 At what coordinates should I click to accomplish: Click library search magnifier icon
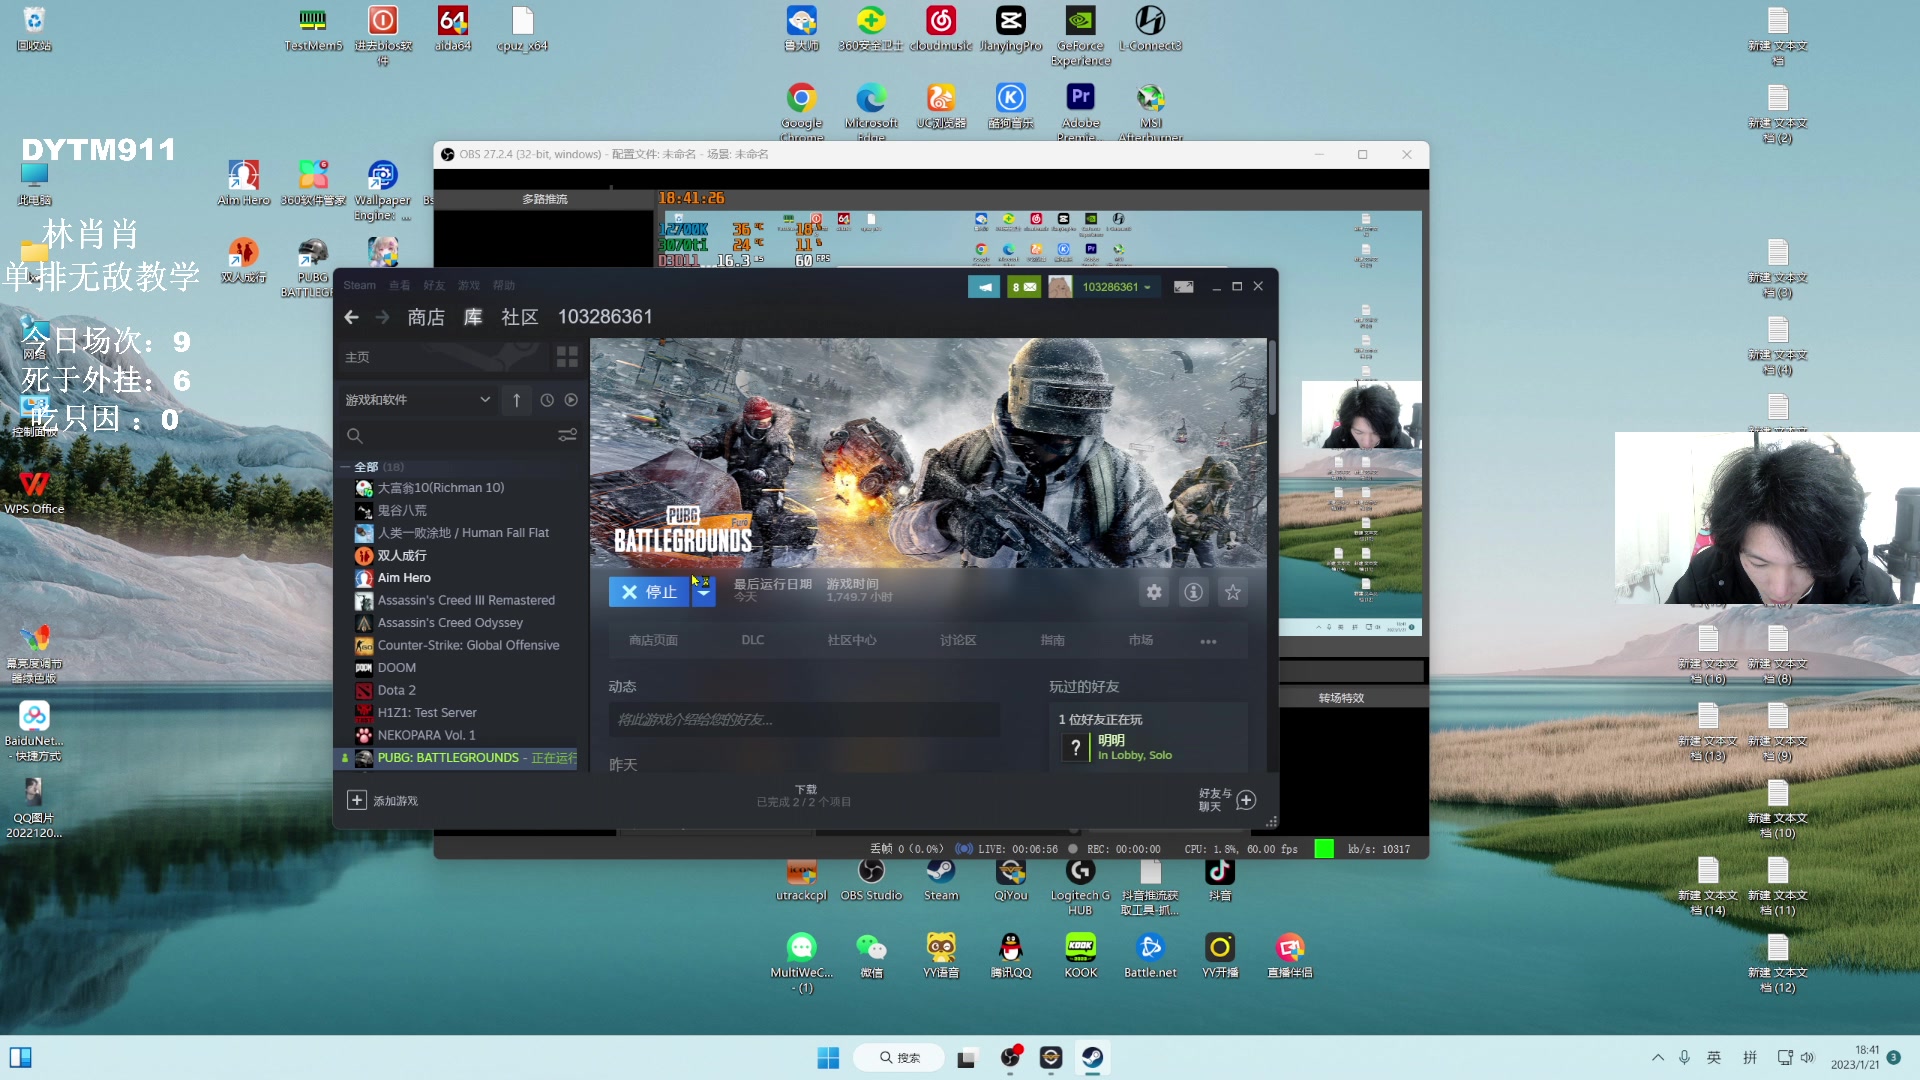[354, 436]
